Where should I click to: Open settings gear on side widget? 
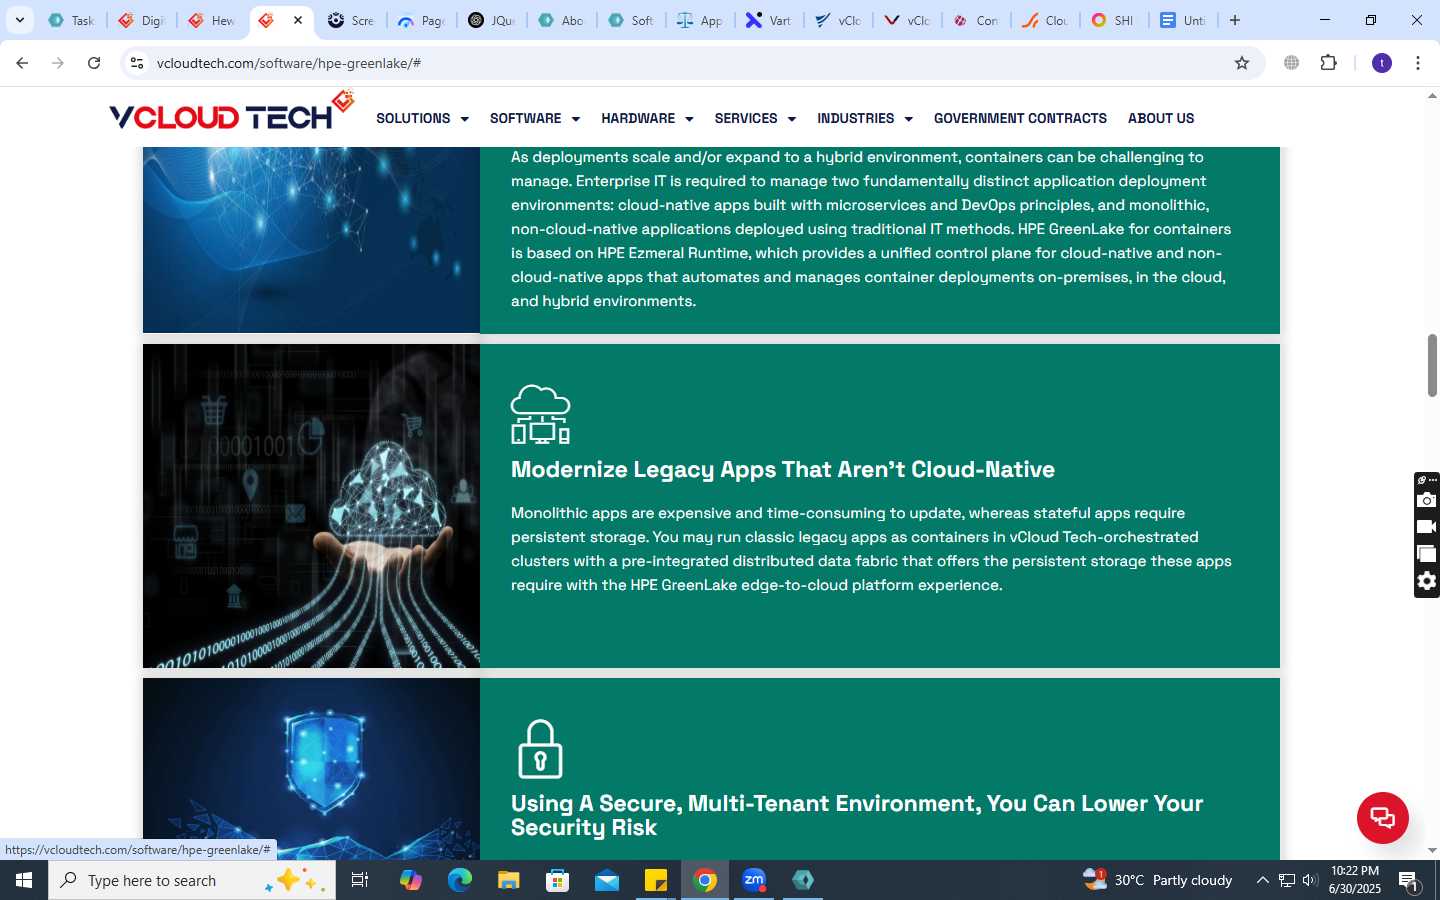[1427, 581]
